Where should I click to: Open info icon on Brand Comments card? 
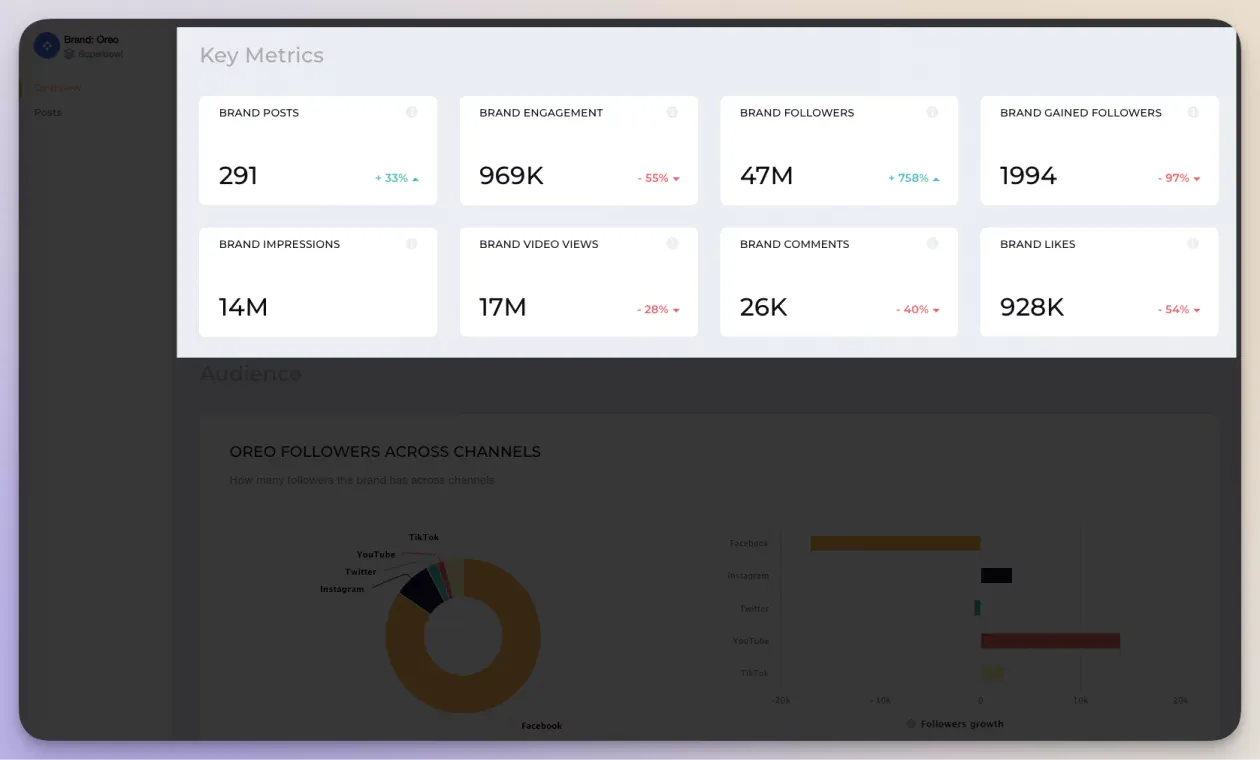coord(932,243)
